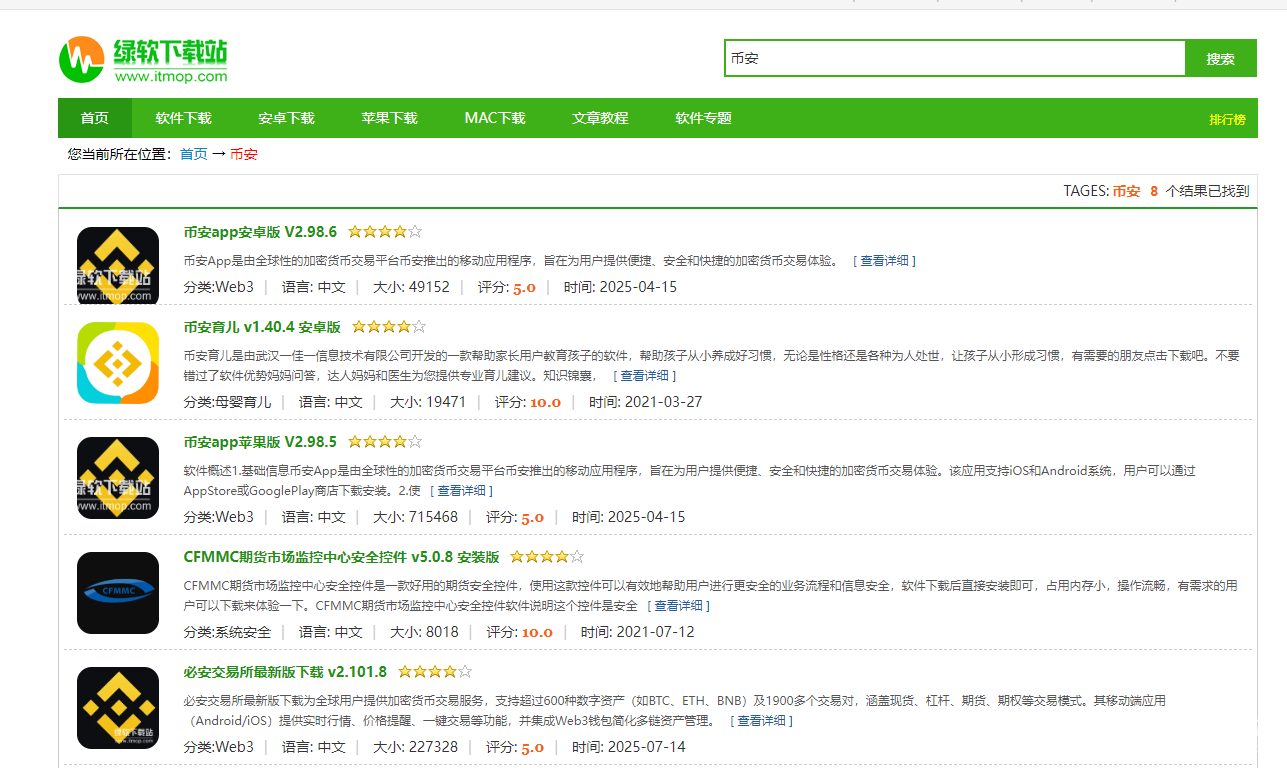This screenshot has width=1287, height=768.
Task: Open the 文章教程 navigation item
Action: click(x=600, y=118)
